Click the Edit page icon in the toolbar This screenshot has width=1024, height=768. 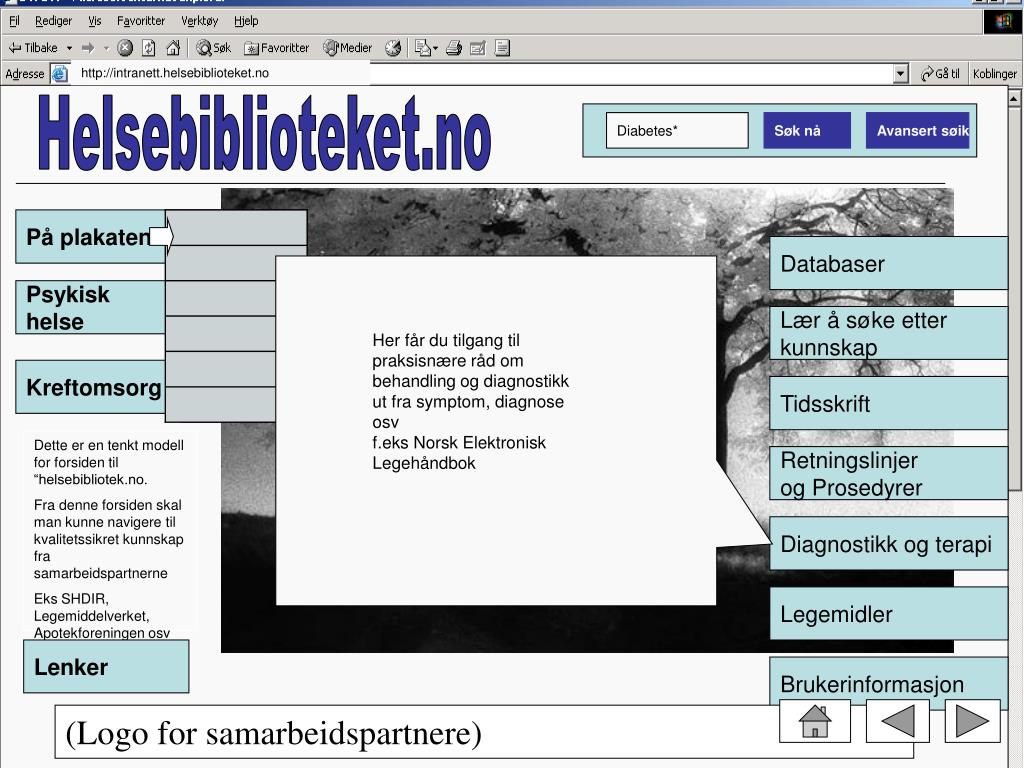pyautogui.click(x=478, y=48)
